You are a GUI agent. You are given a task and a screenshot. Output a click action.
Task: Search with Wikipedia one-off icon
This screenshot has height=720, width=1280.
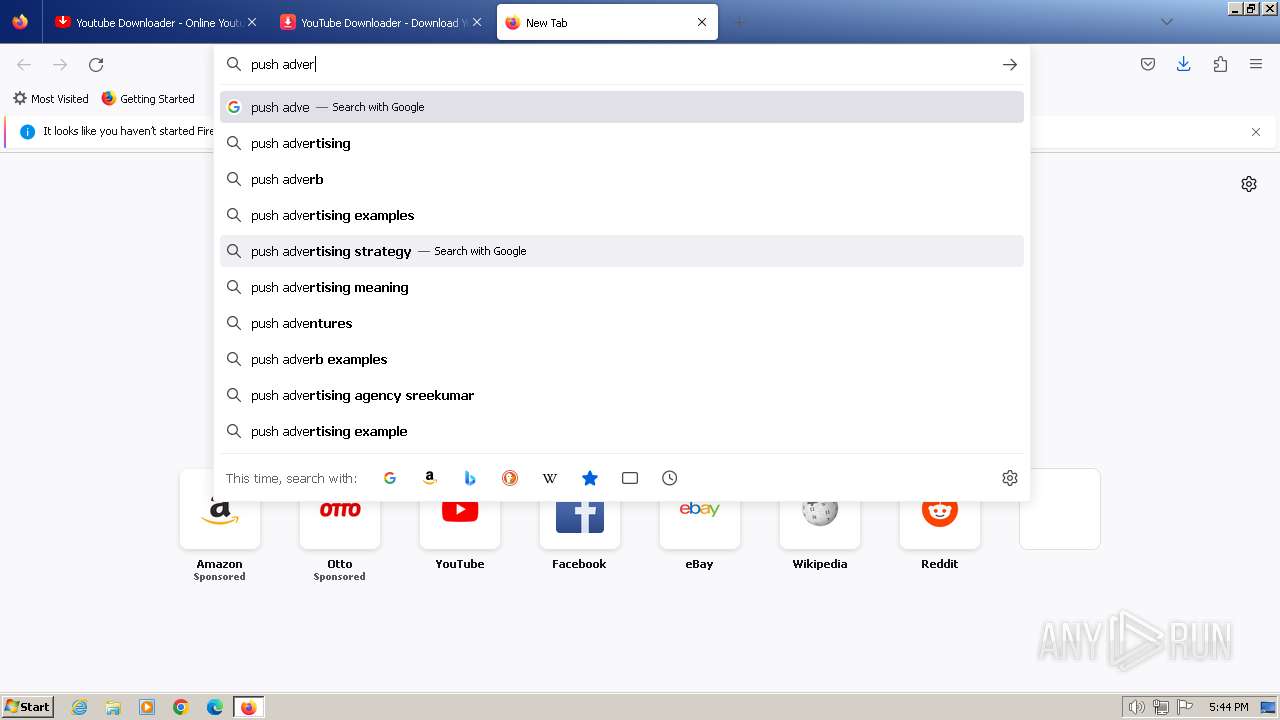click(550, 478)
